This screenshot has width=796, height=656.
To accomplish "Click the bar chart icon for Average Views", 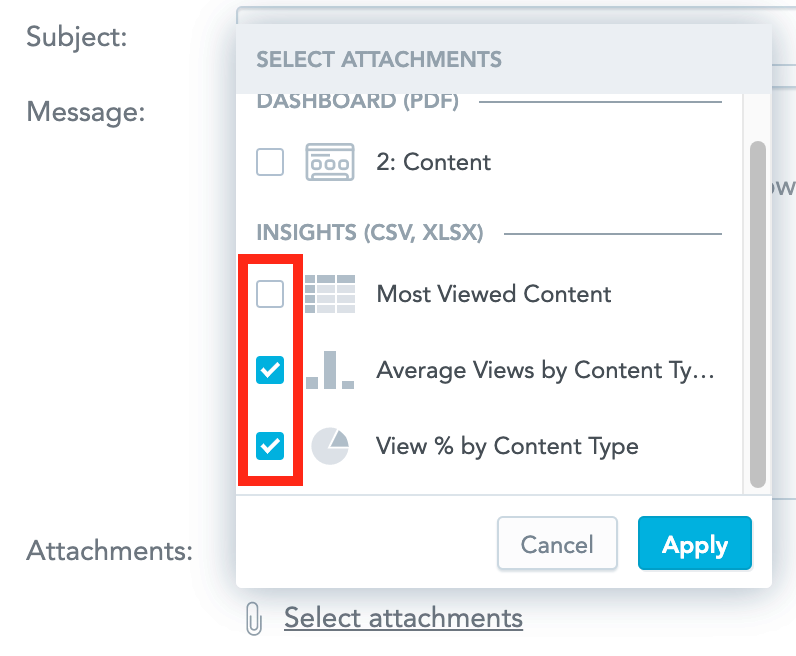I will (330, 370).
